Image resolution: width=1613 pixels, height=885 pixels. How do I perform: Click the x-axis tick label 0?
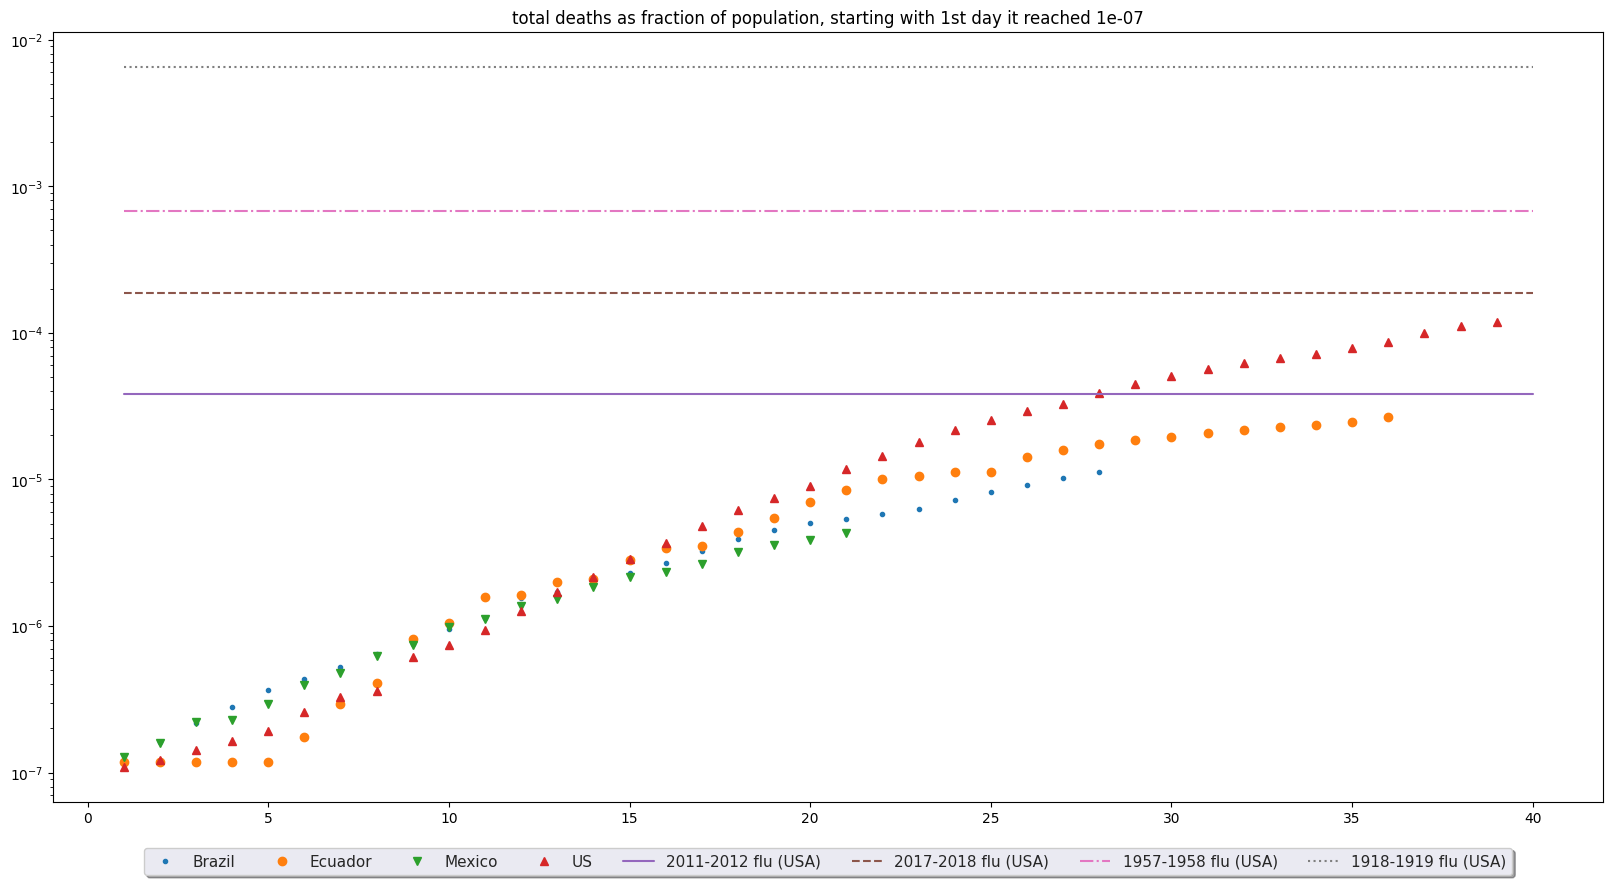click(x=88, y=819)
